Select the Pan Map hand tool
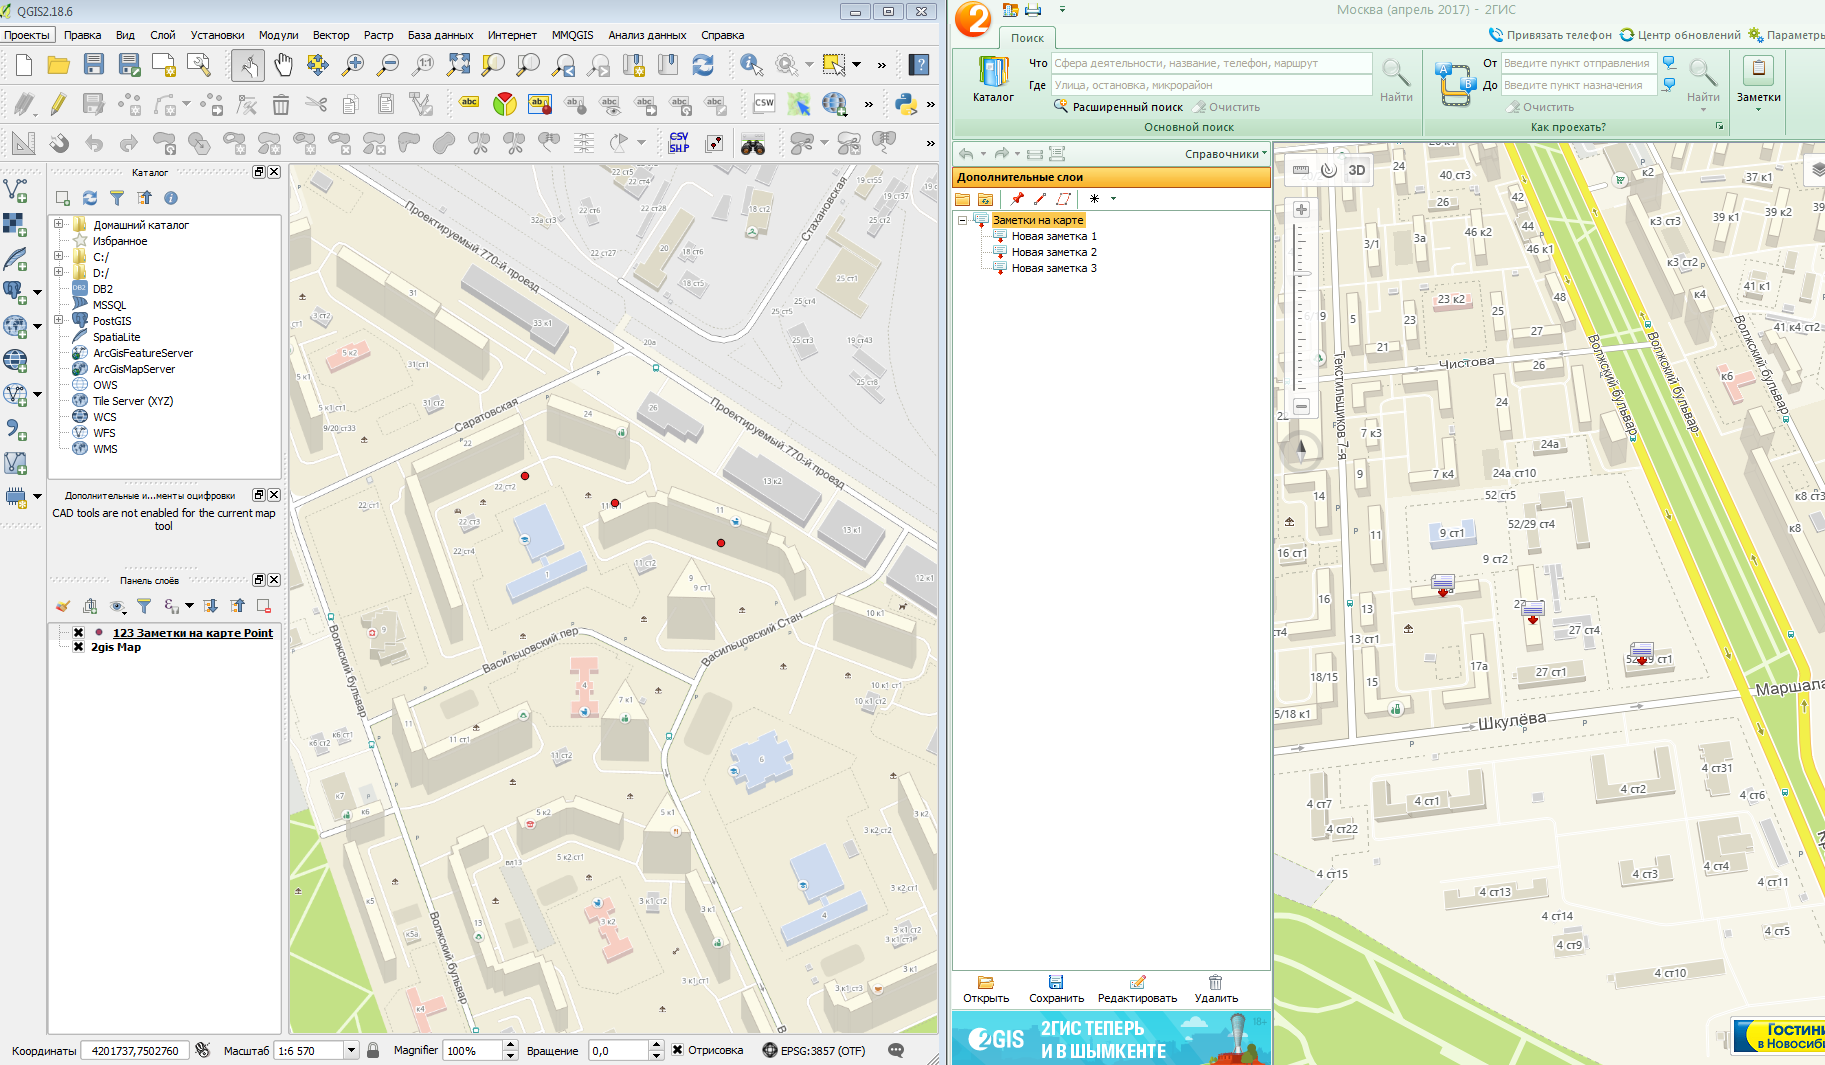The image size is (1825, 1065). pyautogui.click(x=284, y=66)
